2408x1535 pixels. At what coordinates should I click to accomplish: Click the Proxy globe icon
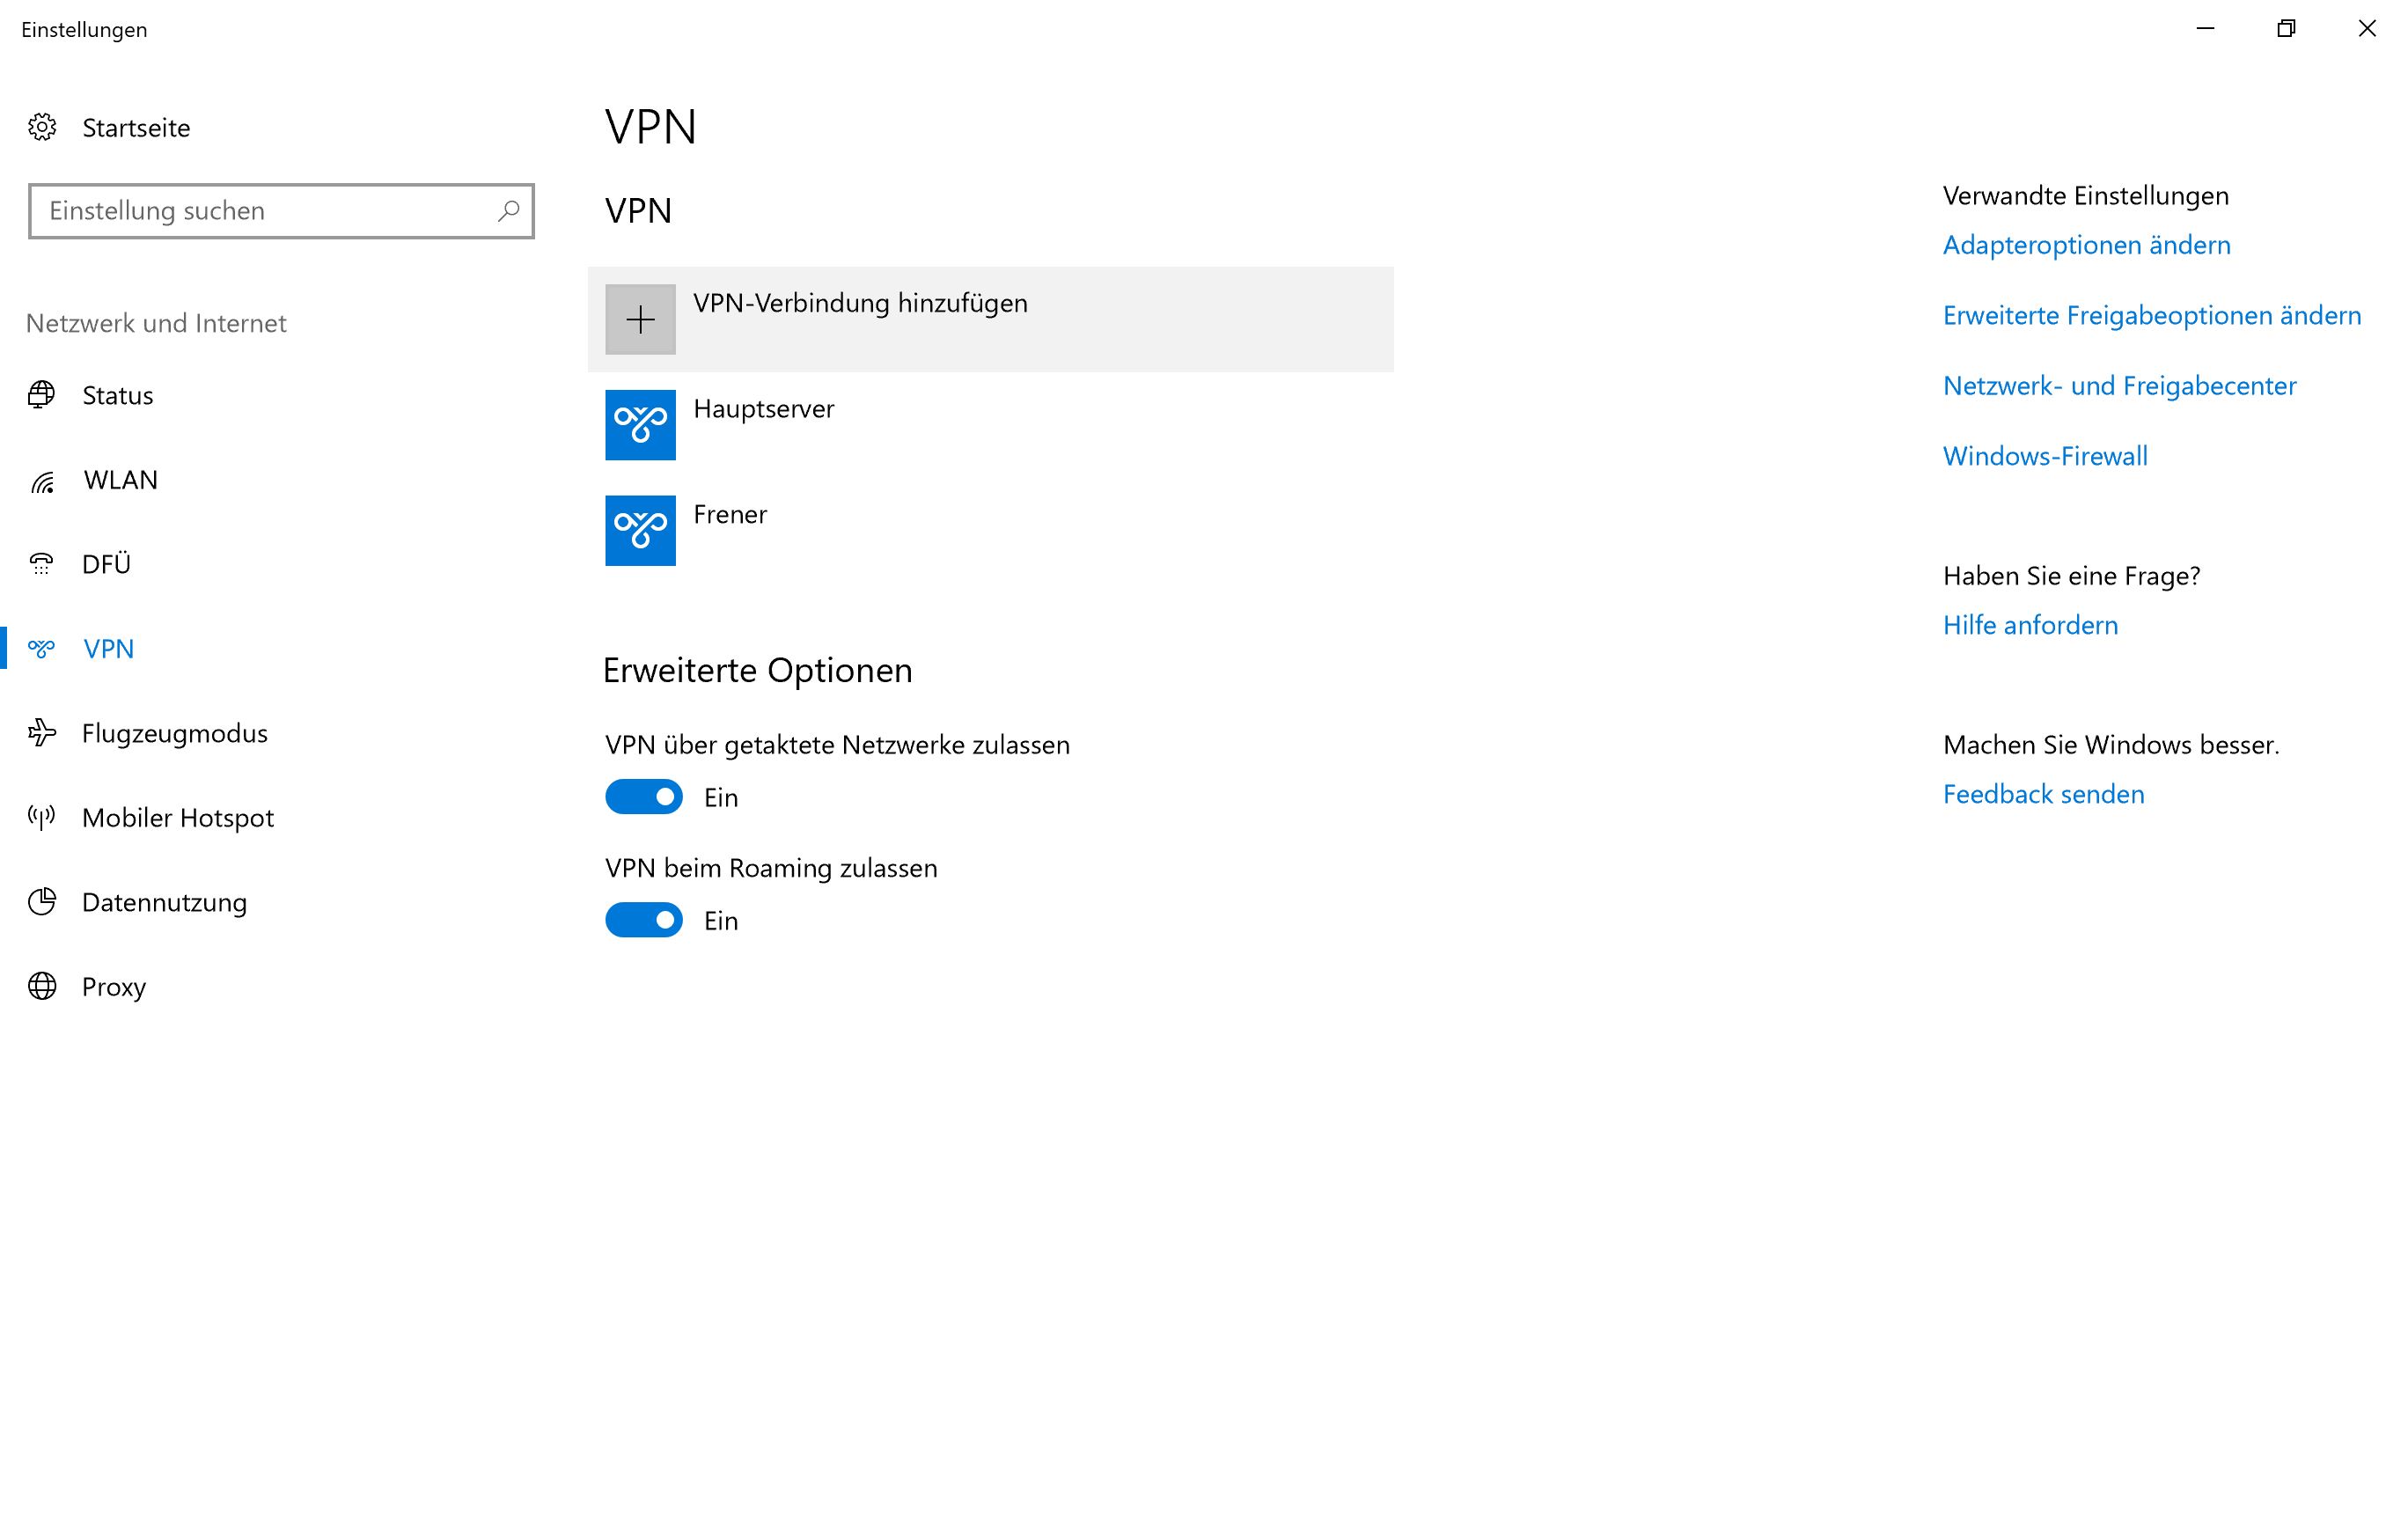pos(42,986)
